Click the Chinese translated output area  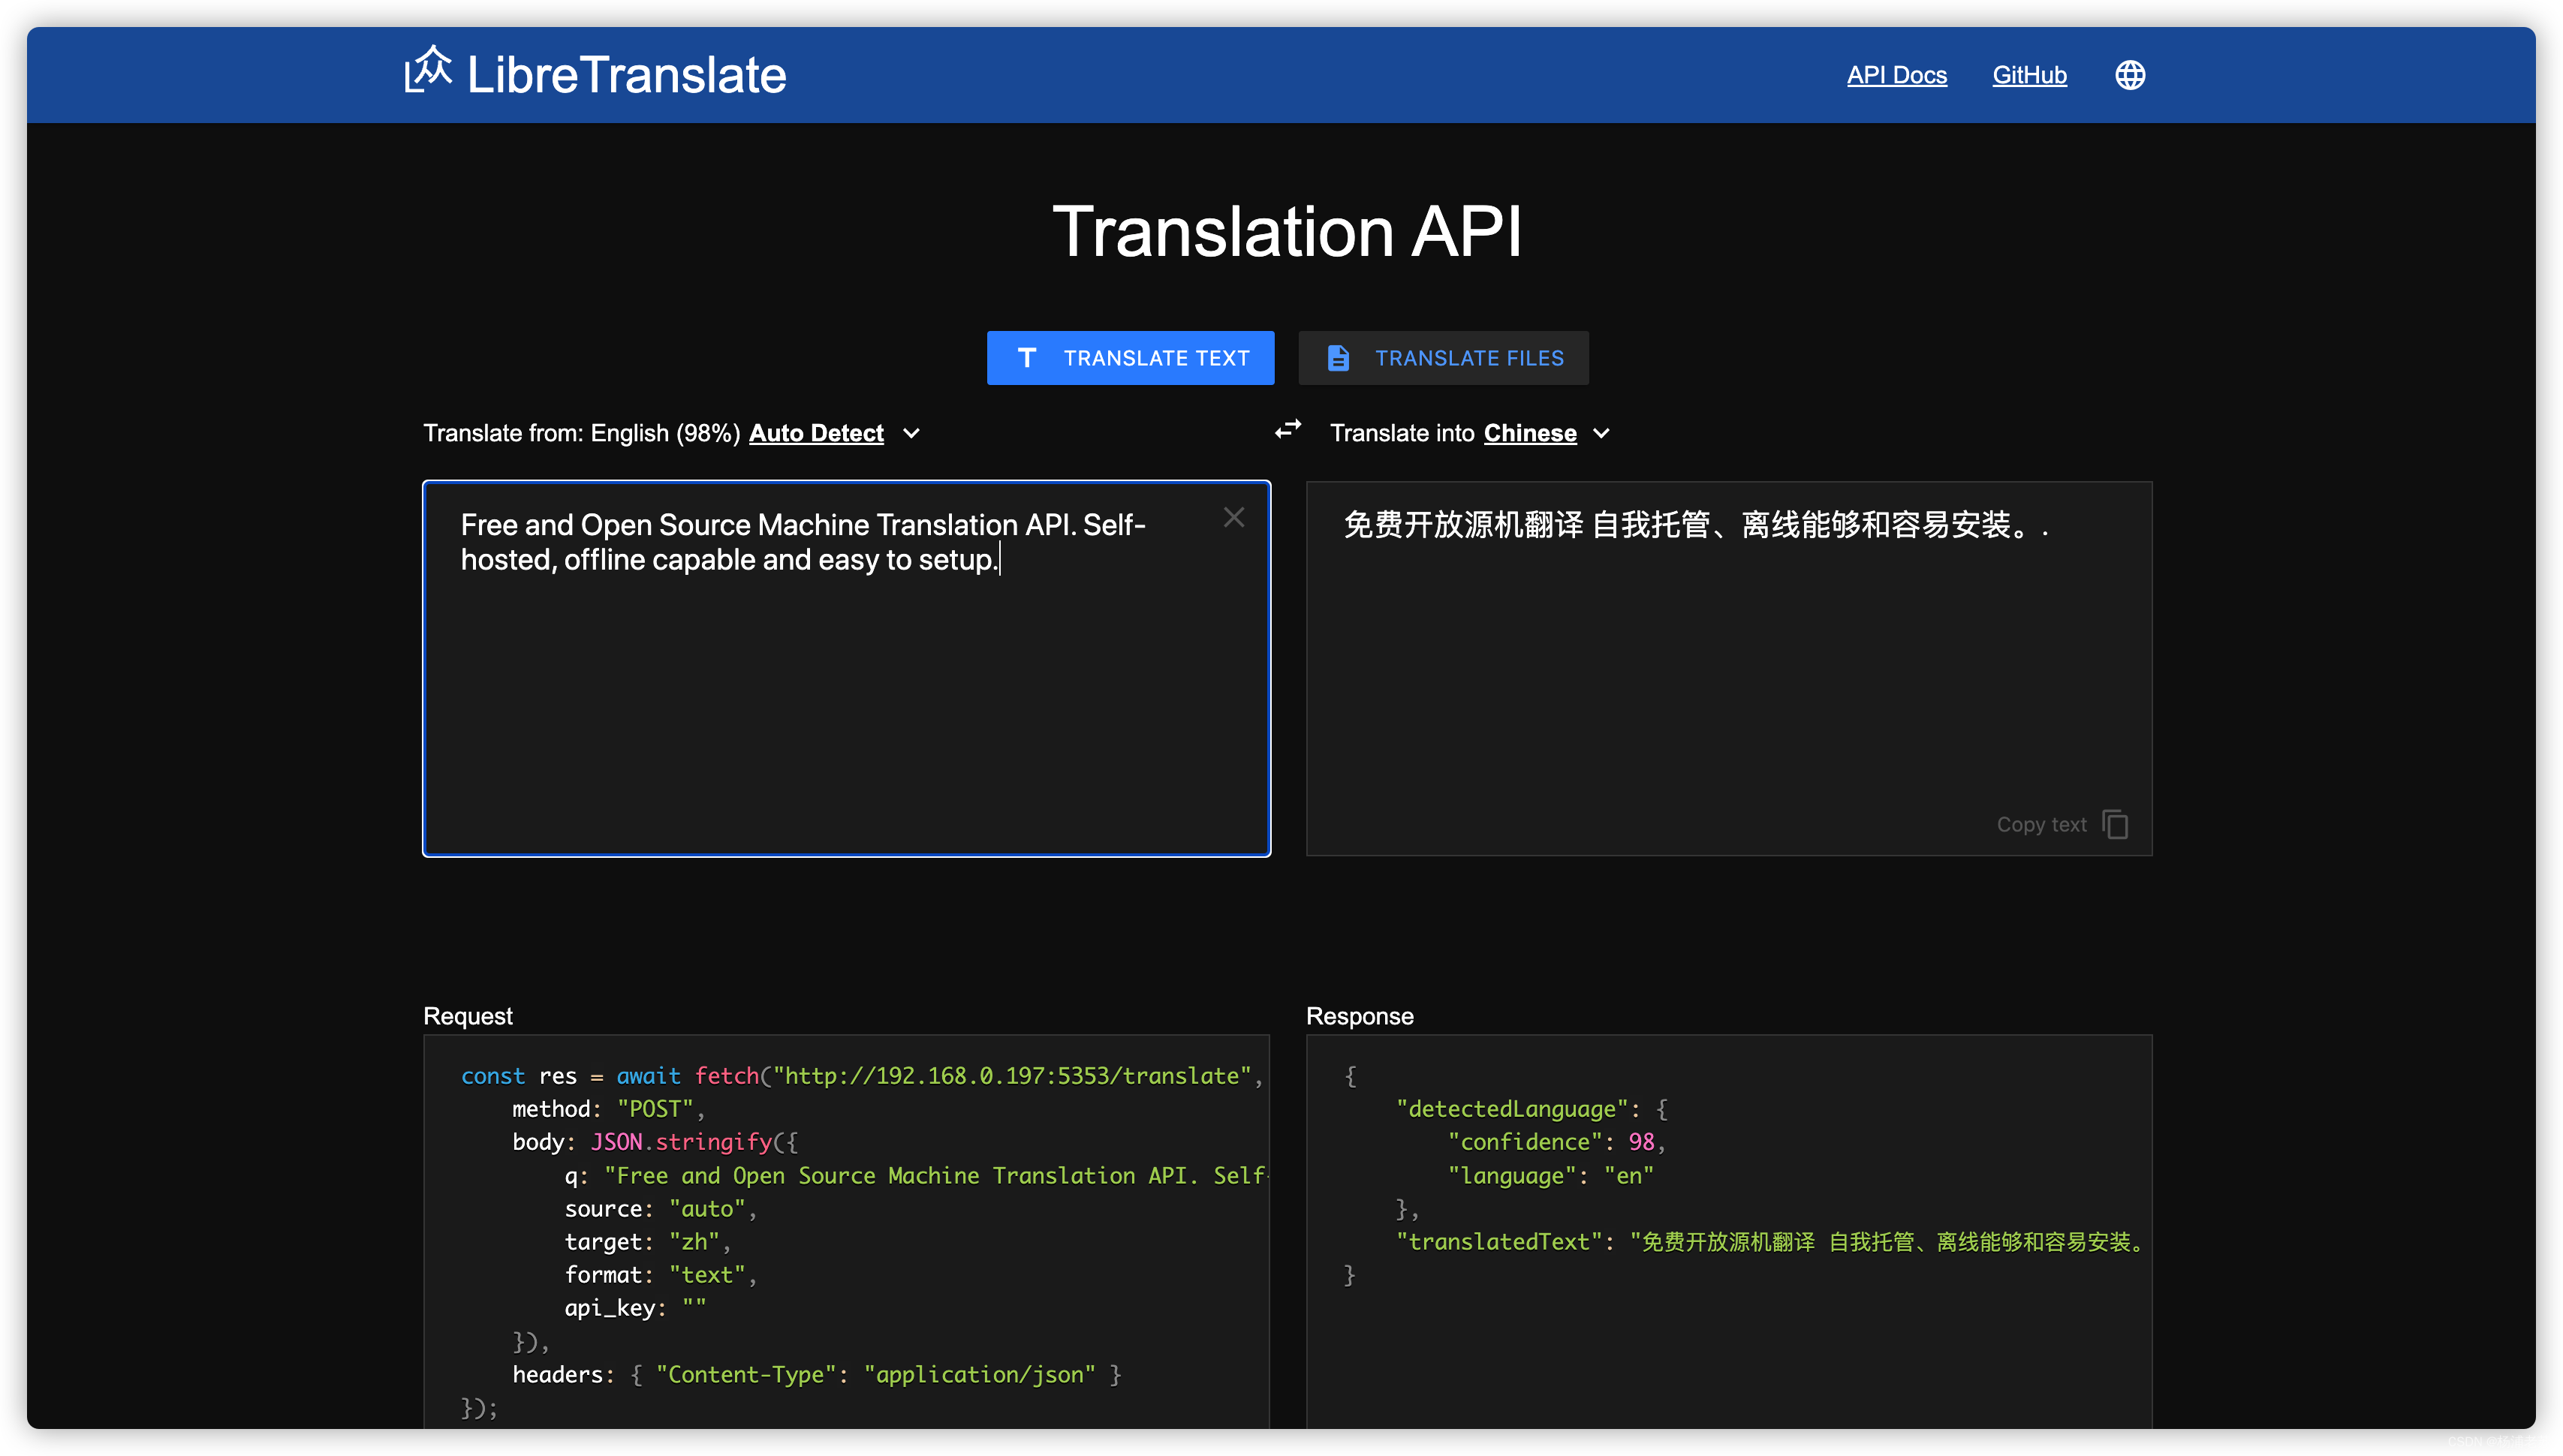(1728, 650)
